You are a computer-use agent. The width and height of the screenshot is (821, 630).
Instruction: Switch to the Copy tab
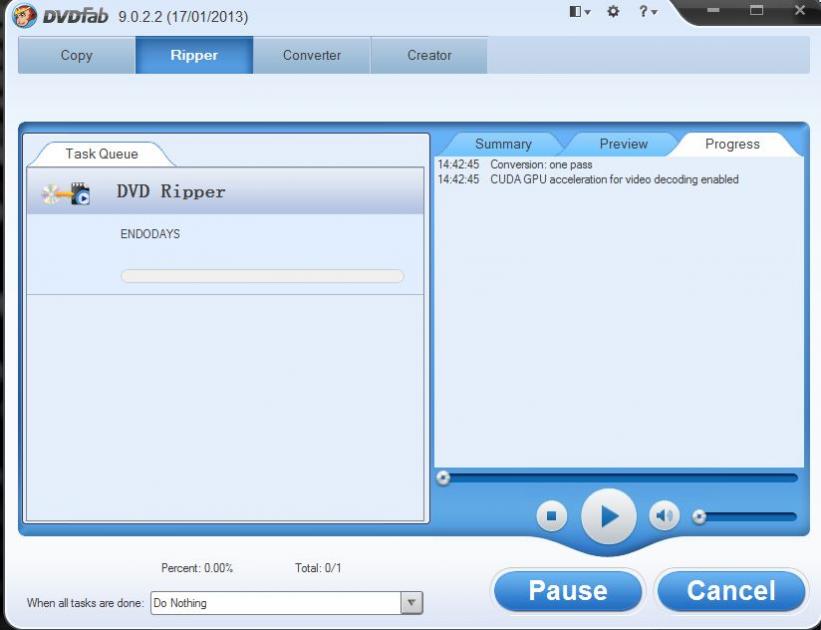(76, 56)
